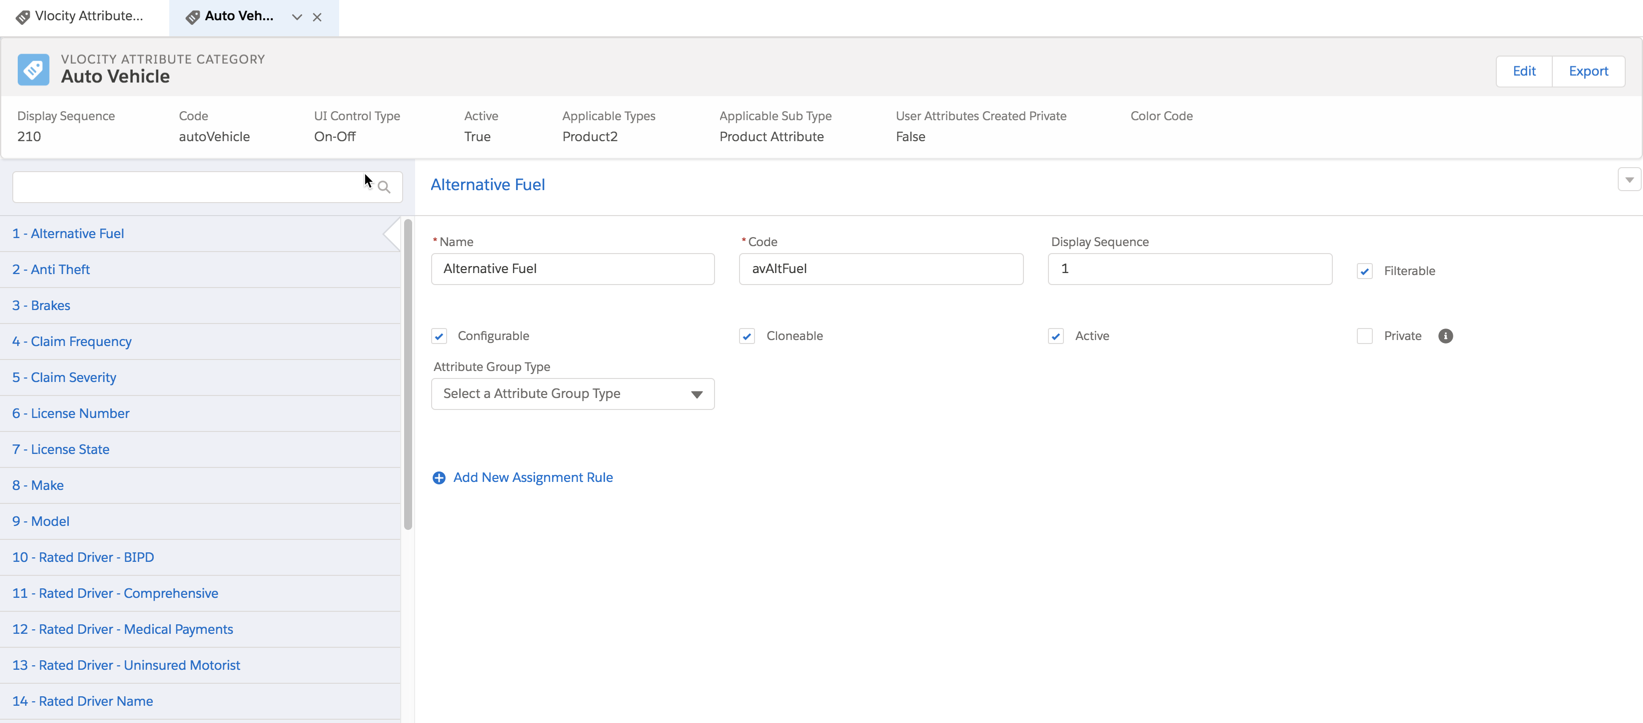Viewport: 1643px width, 723px height.
Task: Click the plus icon for new assignment rule
Action: (x=439, y=478)
